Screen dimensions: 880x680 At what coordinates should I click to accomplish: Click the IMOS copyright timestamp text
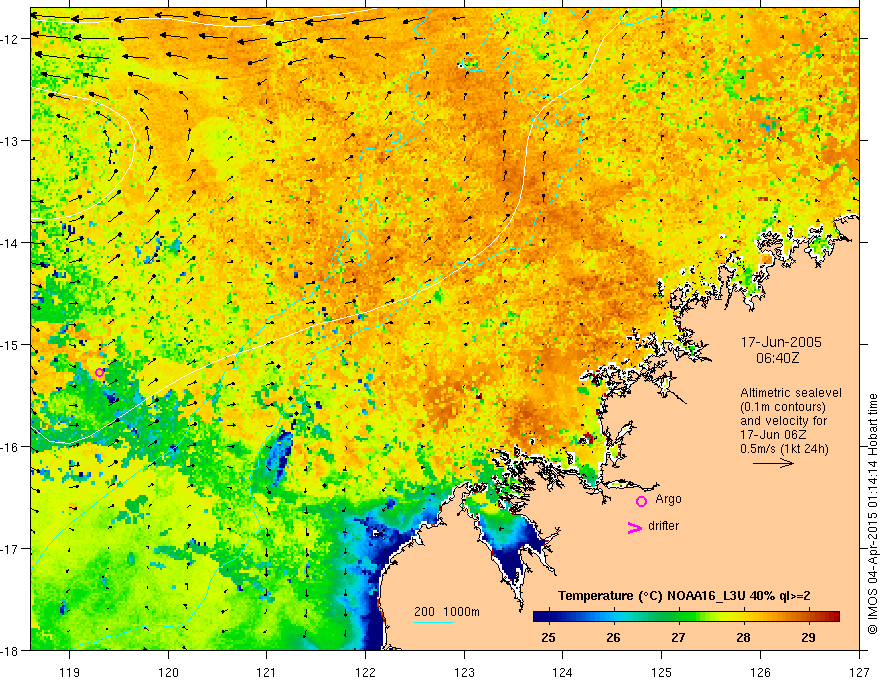pyautogui.click(x=872, y=514)
